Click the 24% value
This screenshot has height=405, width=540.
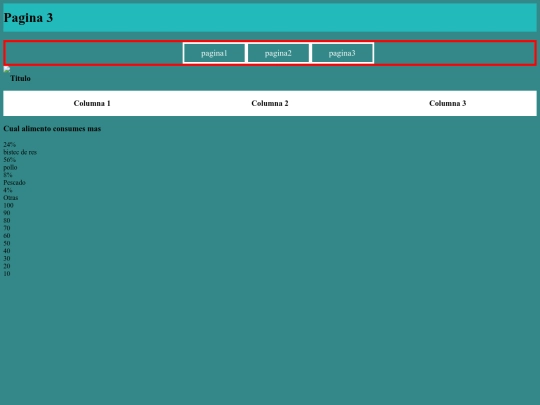[10, 144]
